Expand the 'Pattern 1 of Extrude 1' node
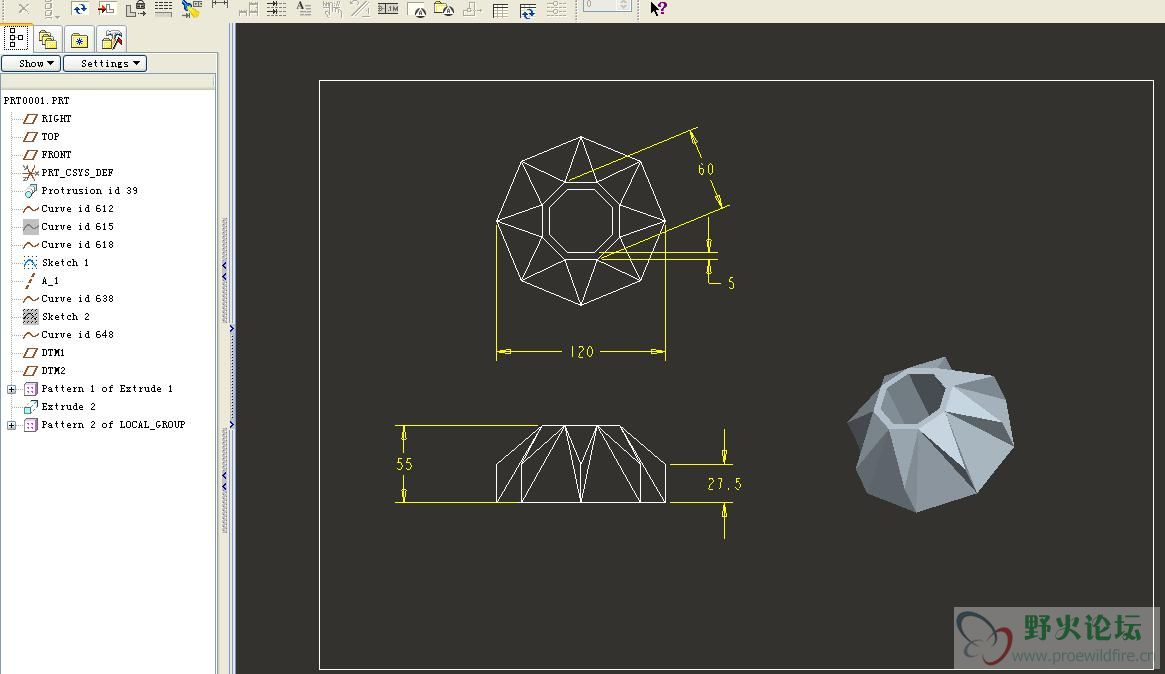Image resolution: width=1165 pixels, height=674 pixels. tap(11, 389)
